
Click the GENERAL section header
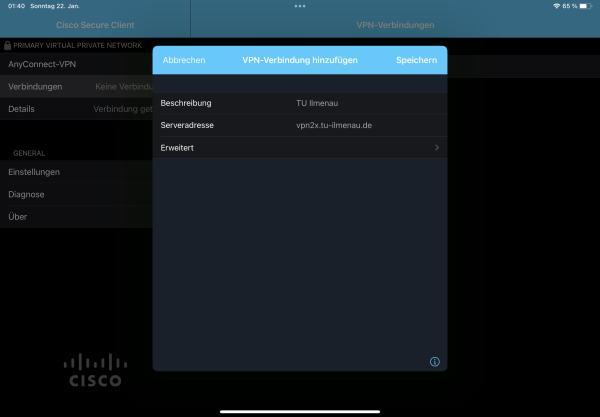click(29, 153)
